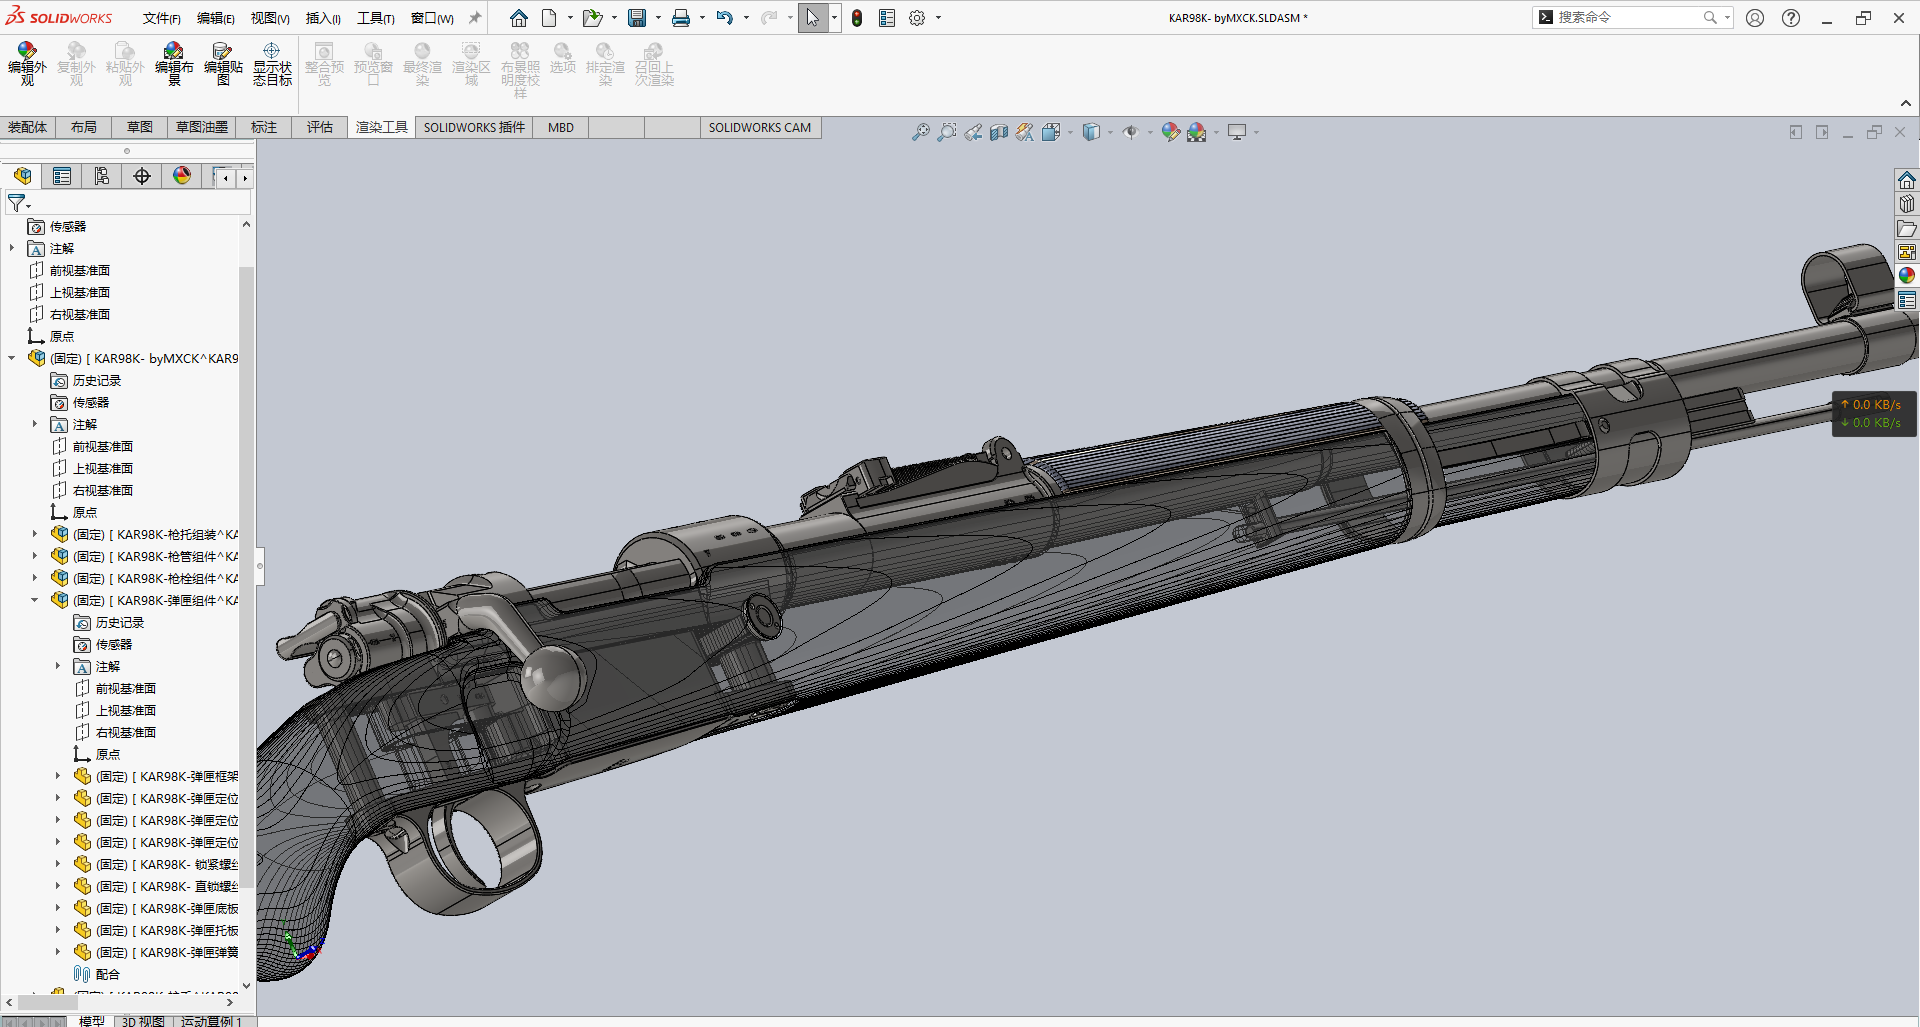Switch to the 评估 ribbon tab
The image size is (1920, 1027).
click(x=320, y=127)
